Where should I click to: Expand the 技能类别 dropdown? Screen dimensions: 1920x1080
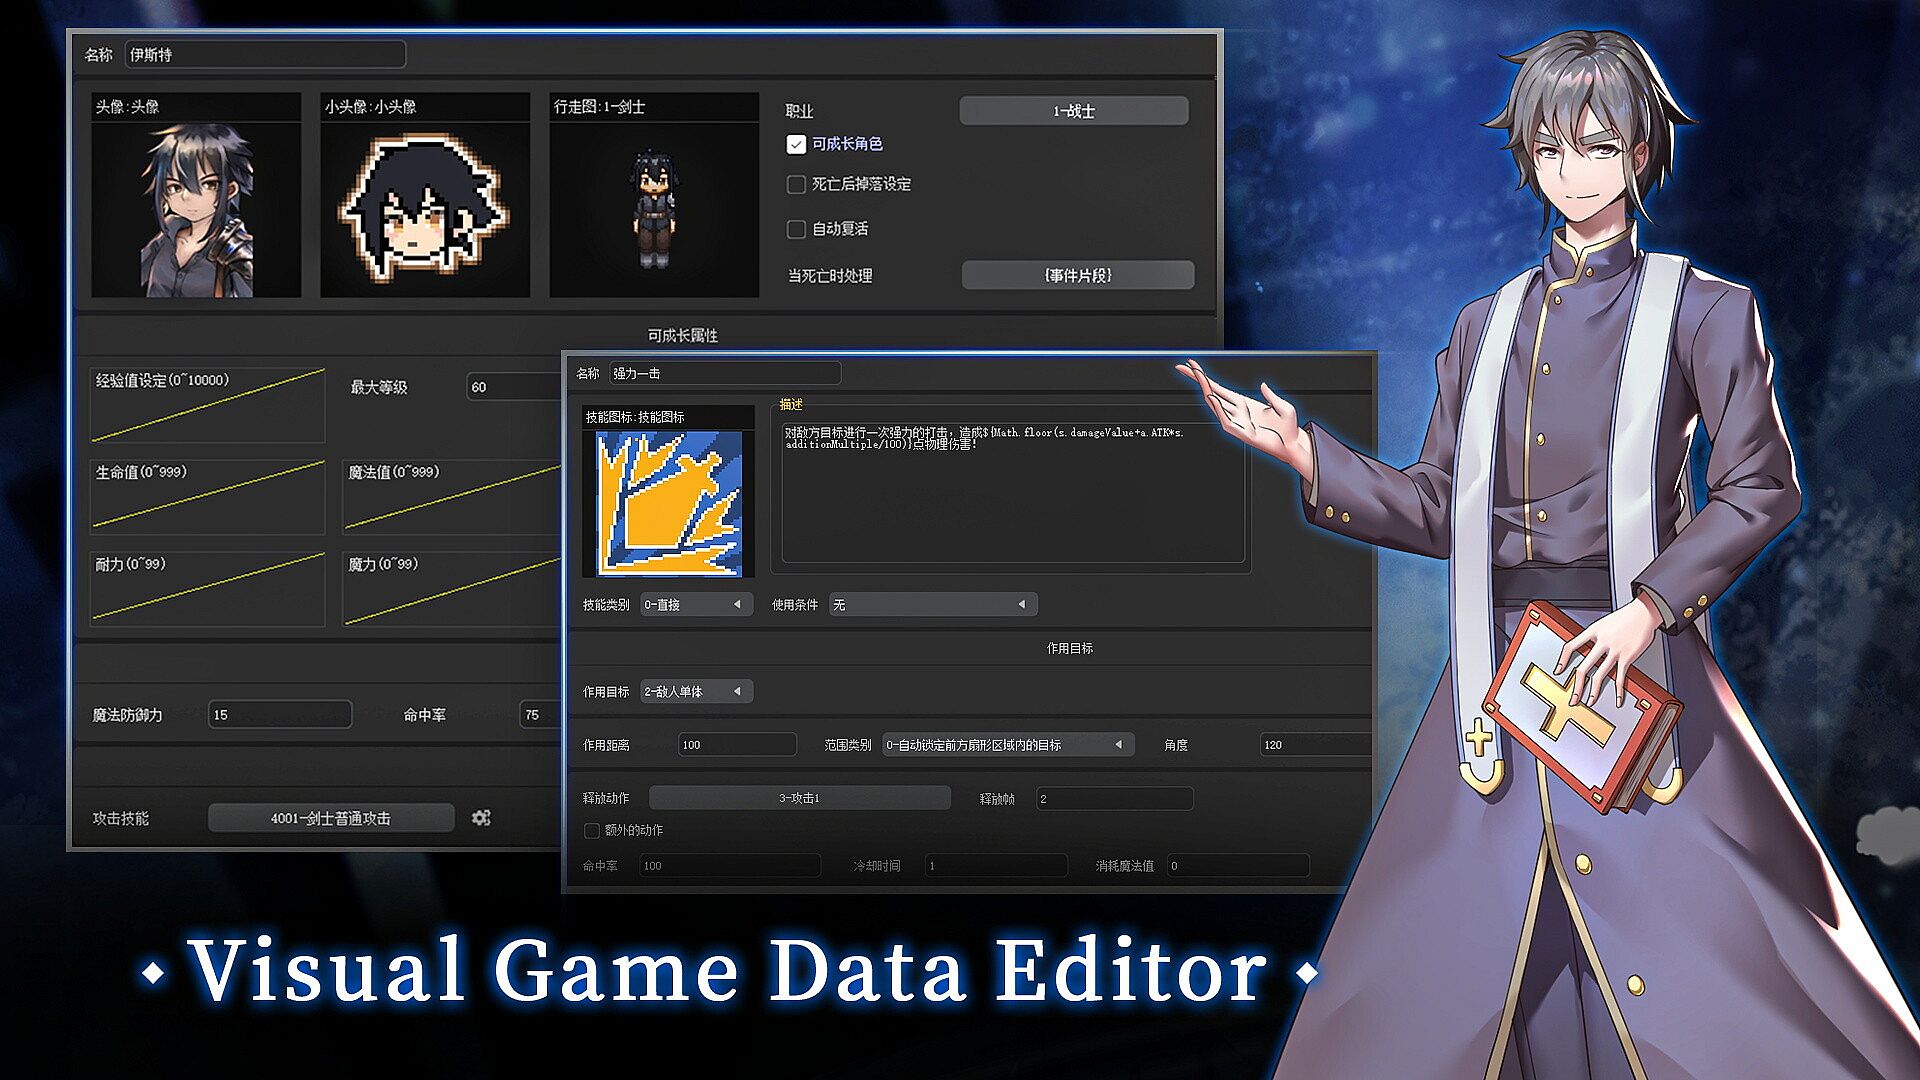point(696,605)
